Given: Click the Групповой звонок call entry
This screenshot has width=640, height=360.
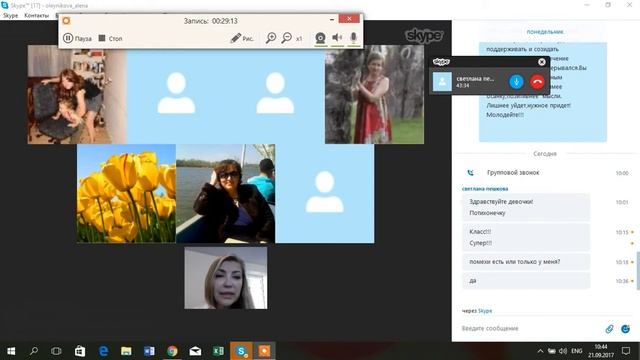Looking at the screenshot, I should (513, 173).
